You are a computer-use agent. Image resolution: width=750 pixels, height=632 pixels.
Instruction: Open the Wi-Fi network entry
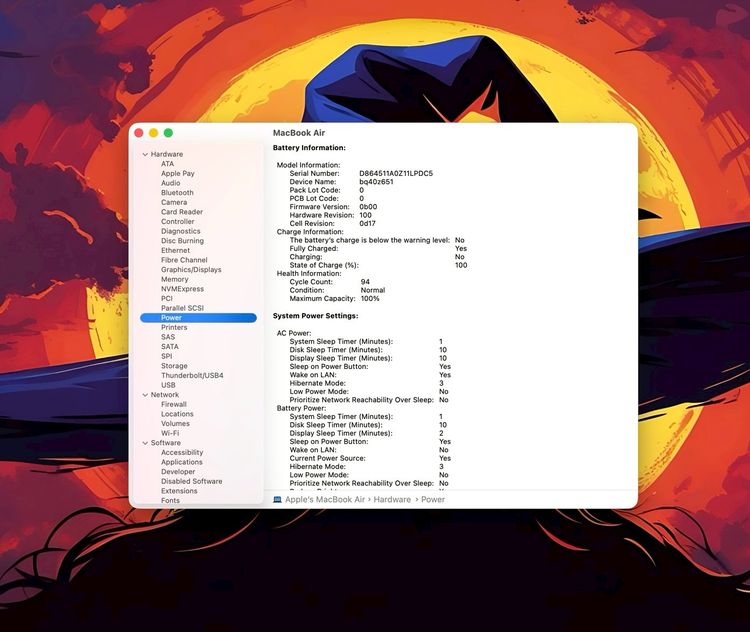(x=170, y=433)
